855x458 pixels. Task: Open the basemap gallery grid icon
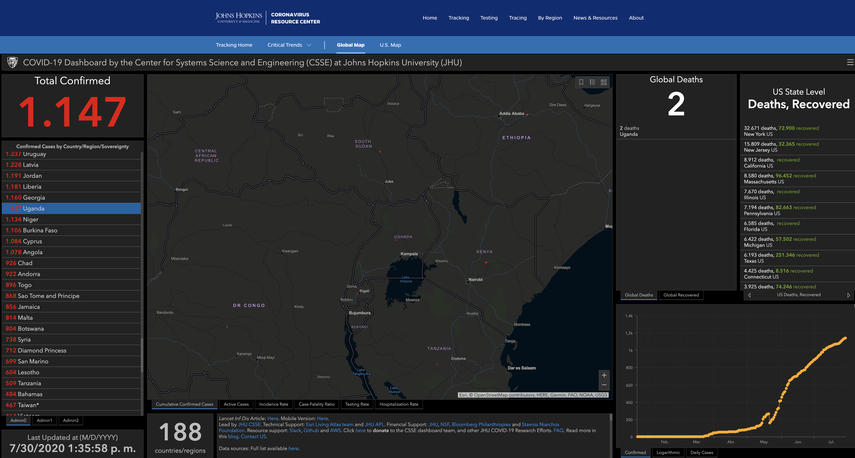[604, 82]
